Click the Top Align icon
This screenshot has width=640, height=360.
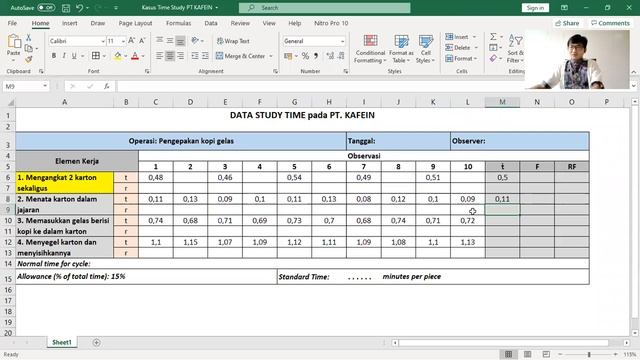click(159, 40)
